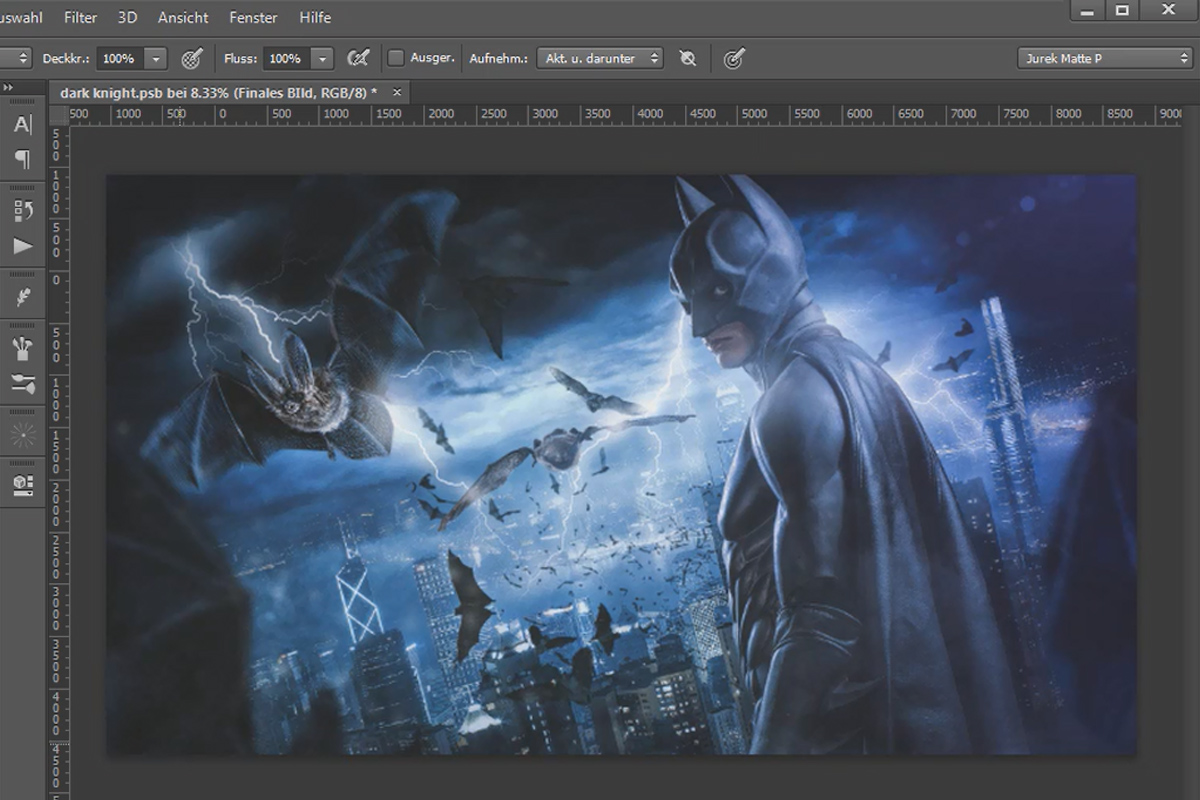Open the Akt. u. darunter dropdown
The width and height of the screenshot is (1200, 800).
pyautogui.click(x=600, y=58)
